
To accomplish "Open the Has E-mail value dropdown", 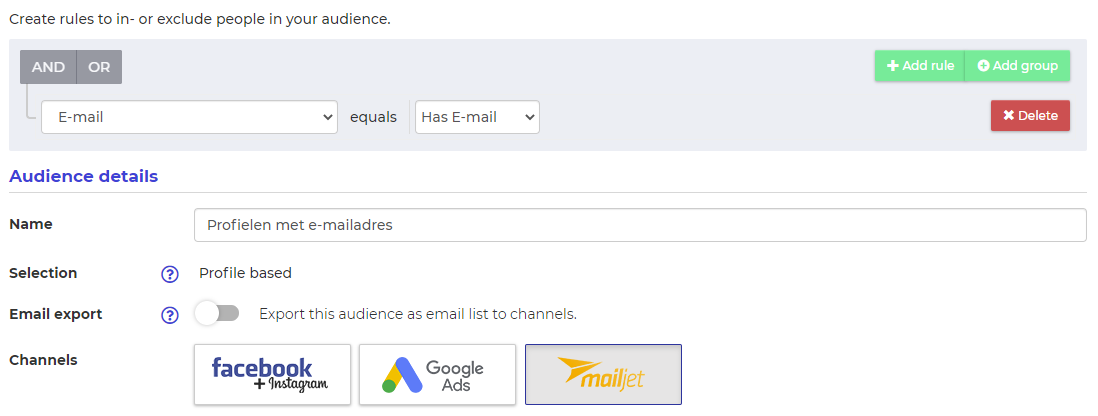I will (478, 117).
